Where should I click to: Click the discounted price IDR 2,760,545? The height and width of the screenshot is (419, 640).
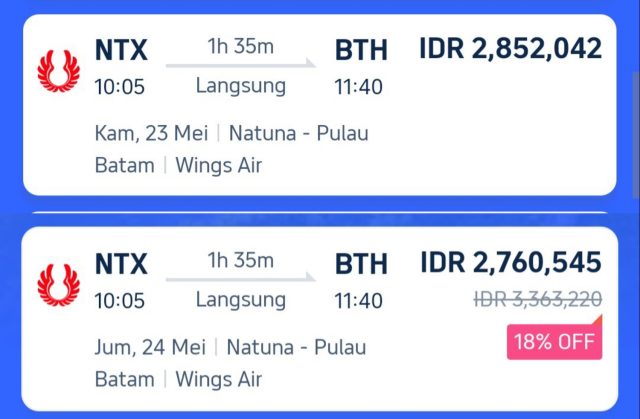click(511, 262)
